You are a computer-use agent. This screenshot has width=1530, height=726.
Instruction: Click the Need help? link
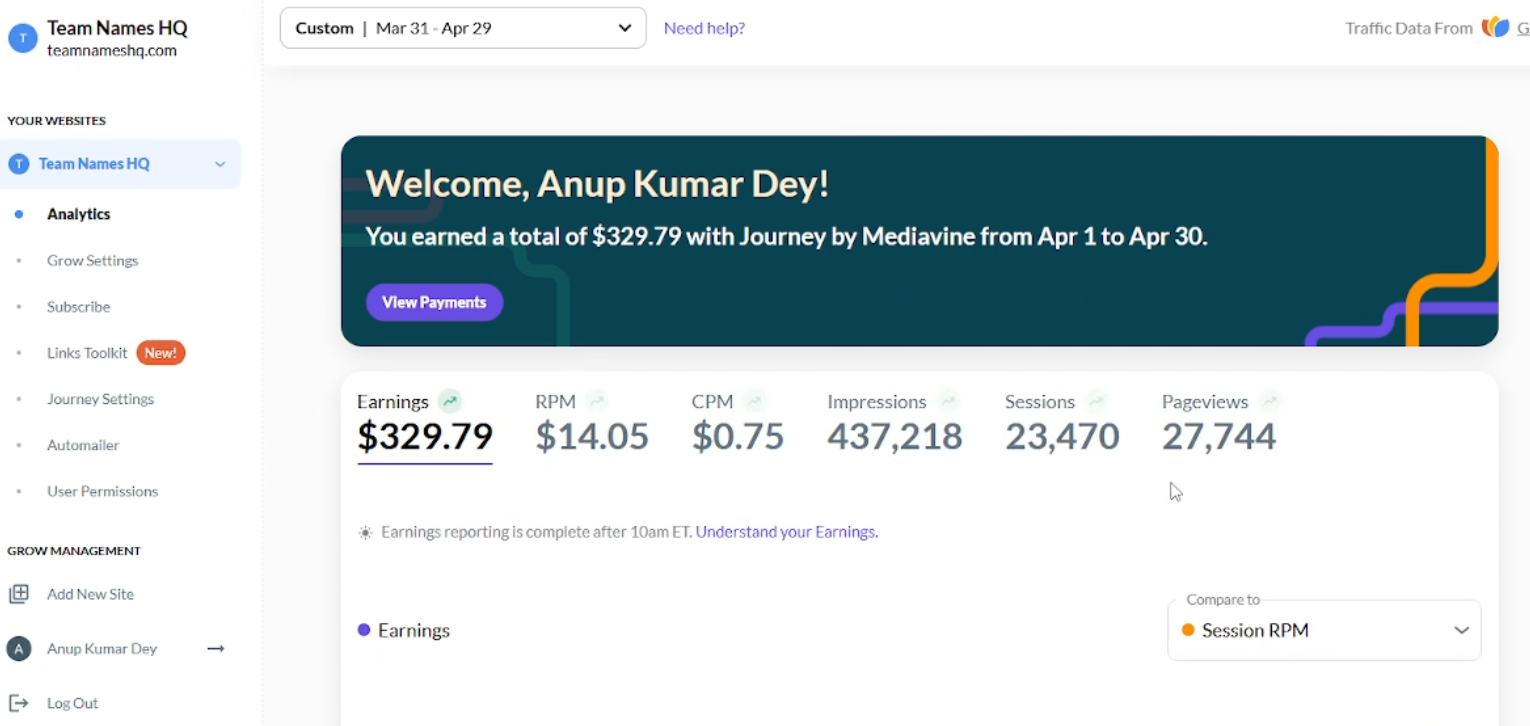704,28
